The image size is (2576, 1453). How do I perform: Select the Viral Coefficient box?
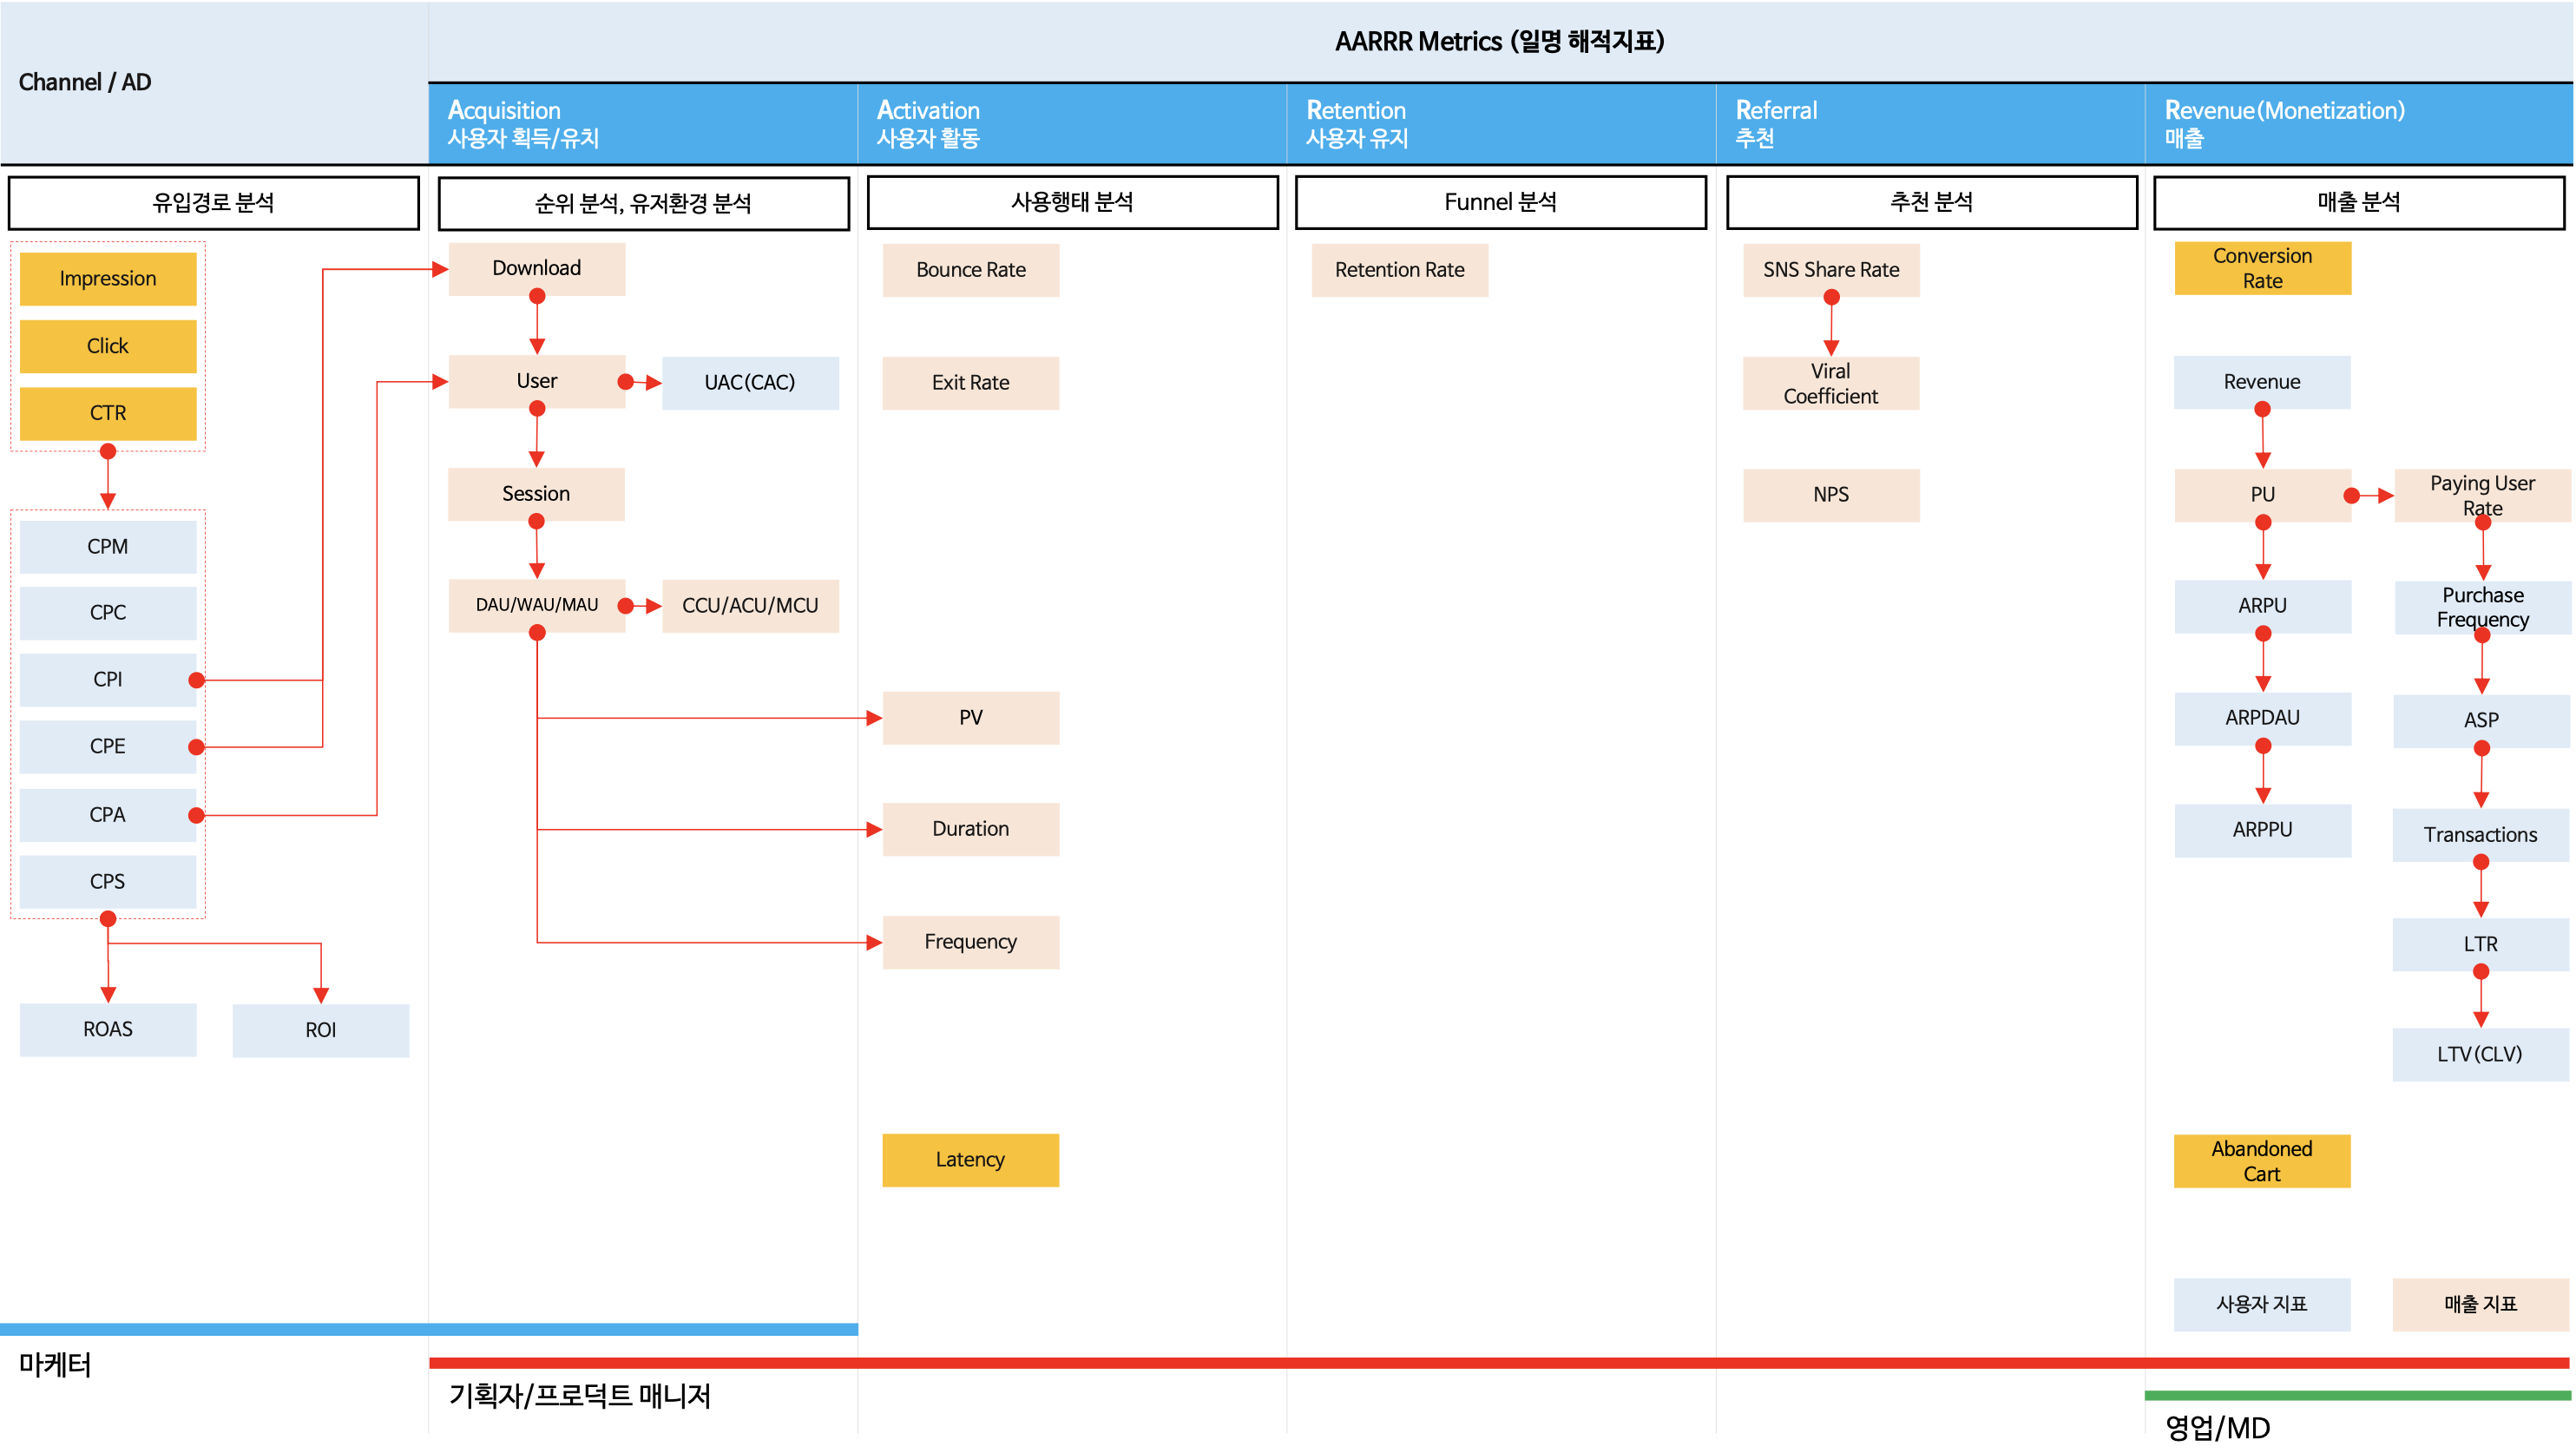(1830, 383)
